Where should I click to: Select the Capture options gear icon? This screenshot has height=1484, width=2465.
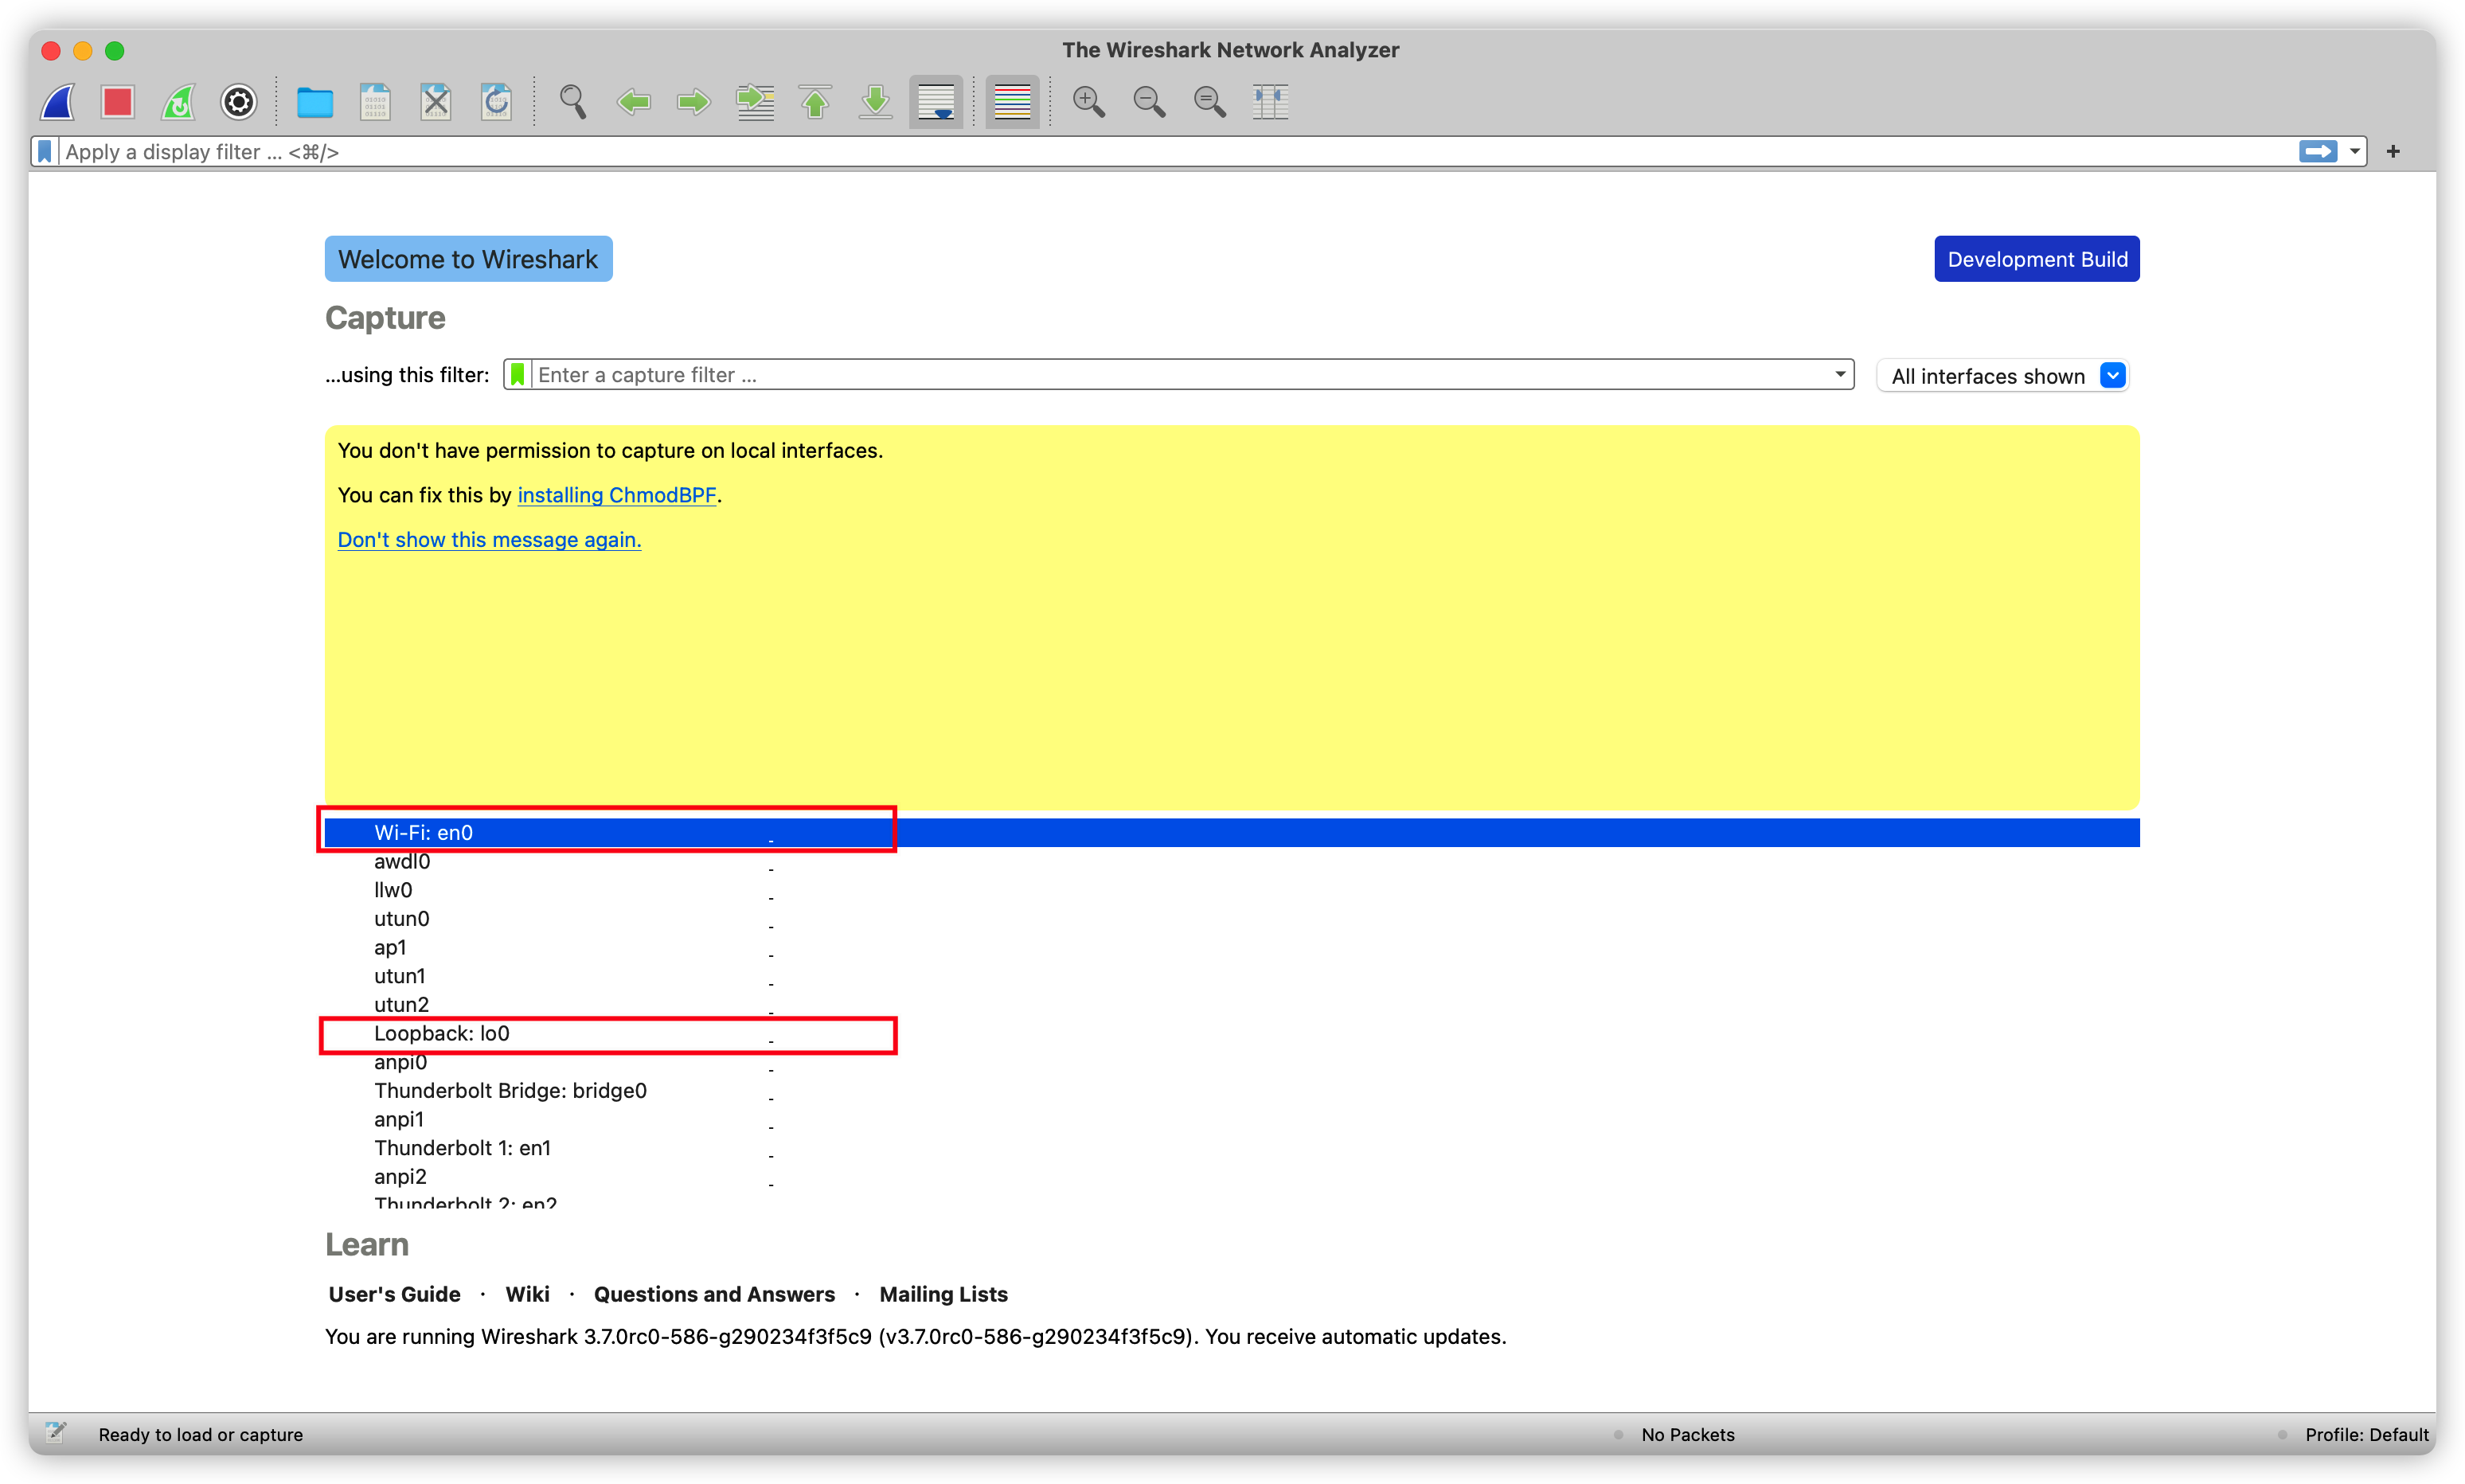(238, 101)
